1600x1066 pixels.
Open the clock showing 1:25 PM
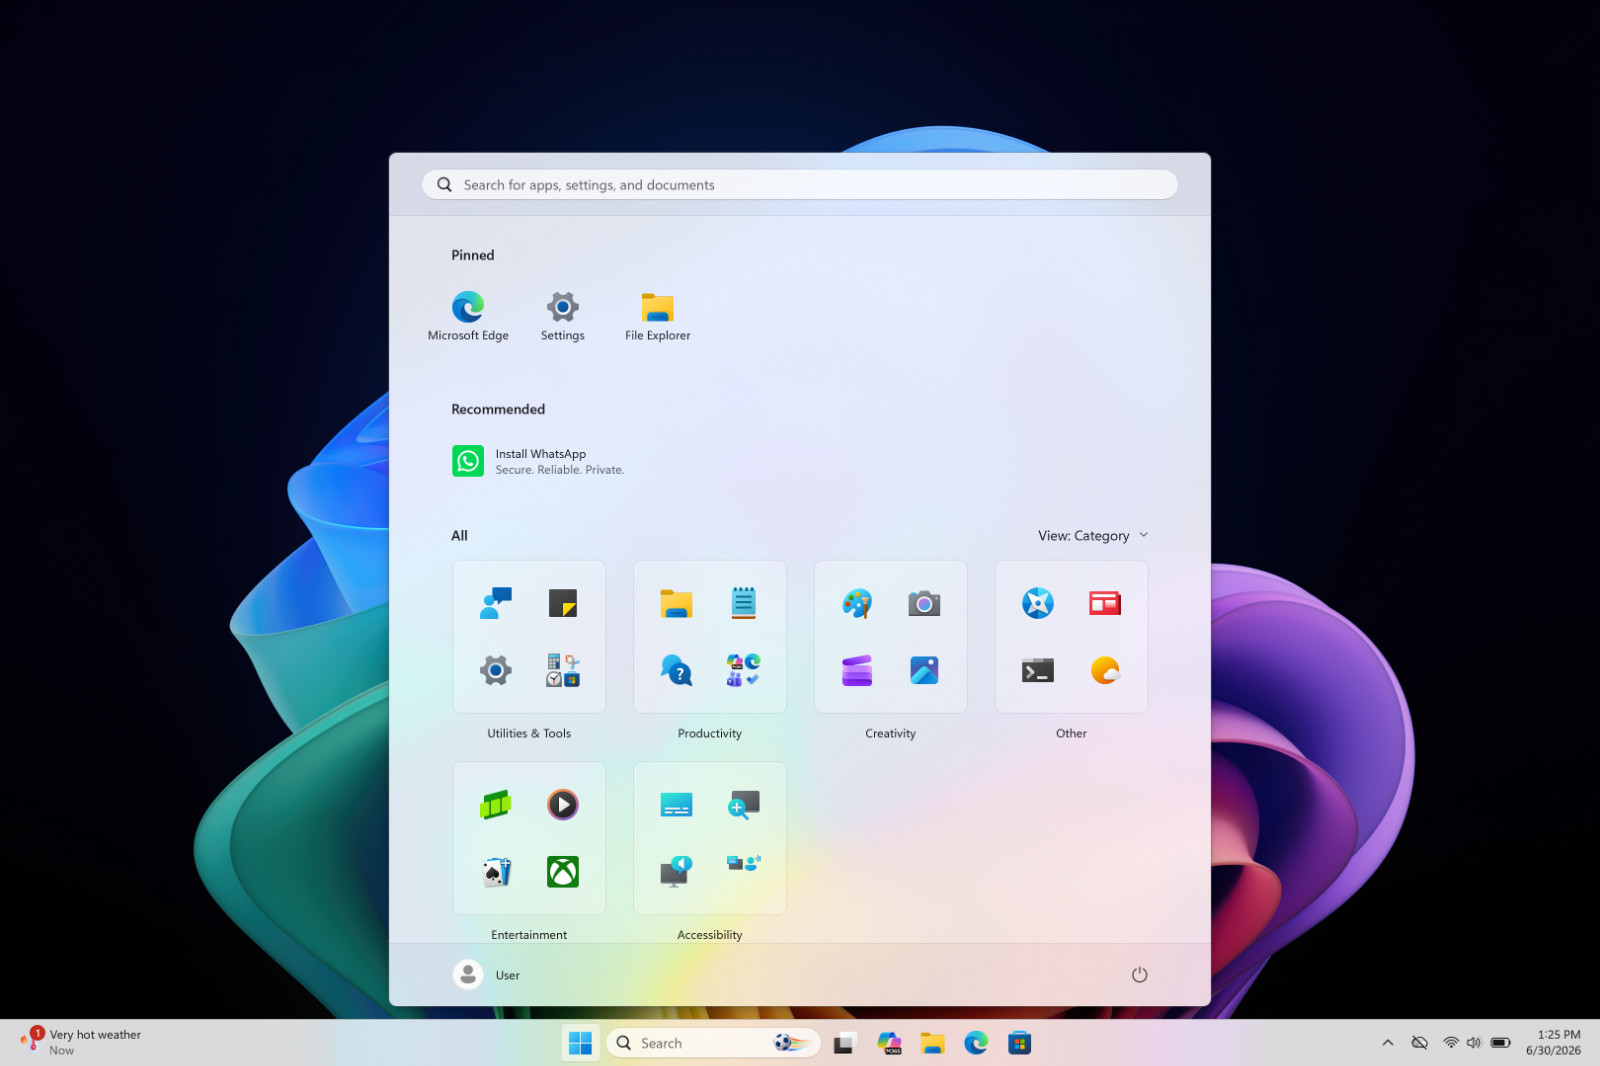point(1553,1042)
